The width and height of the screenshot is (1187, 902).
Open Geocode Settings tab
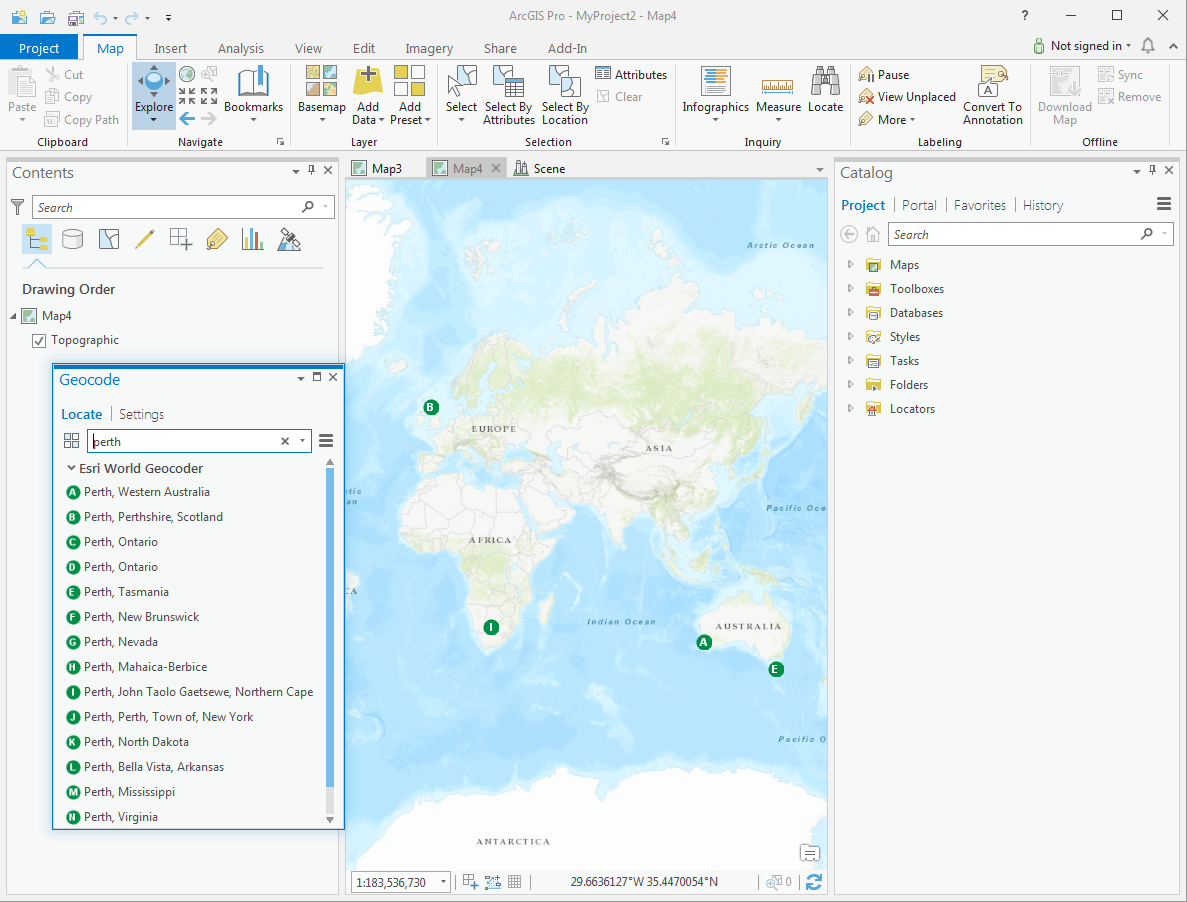click(142, 415)
